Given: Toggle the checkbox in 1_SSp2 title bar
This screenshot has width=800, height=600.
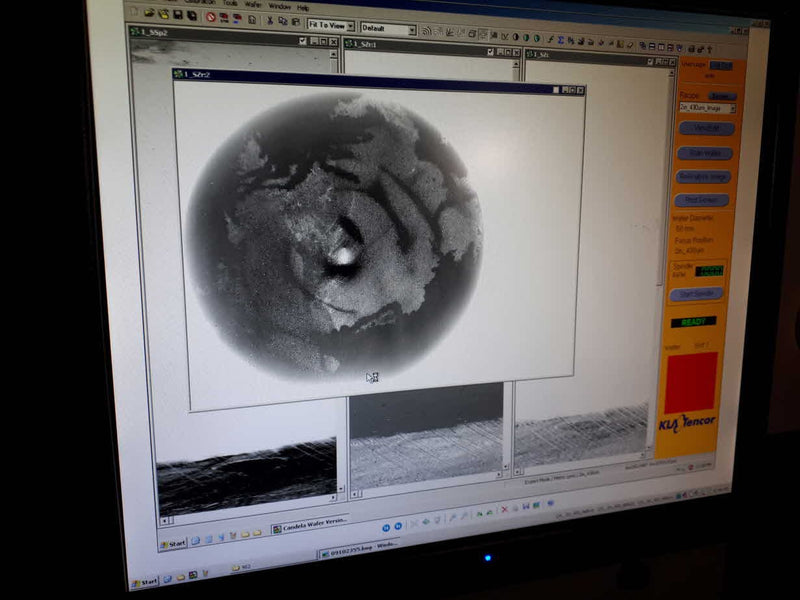Looking at the screenshot, I should coord(303,41).
